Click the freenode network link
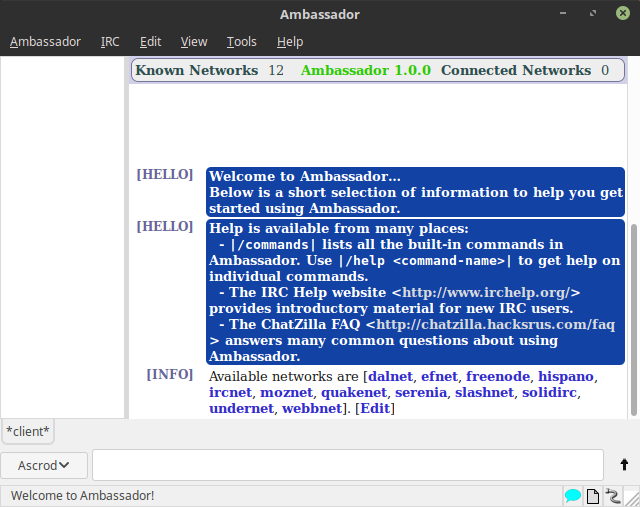 [x=498, y=376]
